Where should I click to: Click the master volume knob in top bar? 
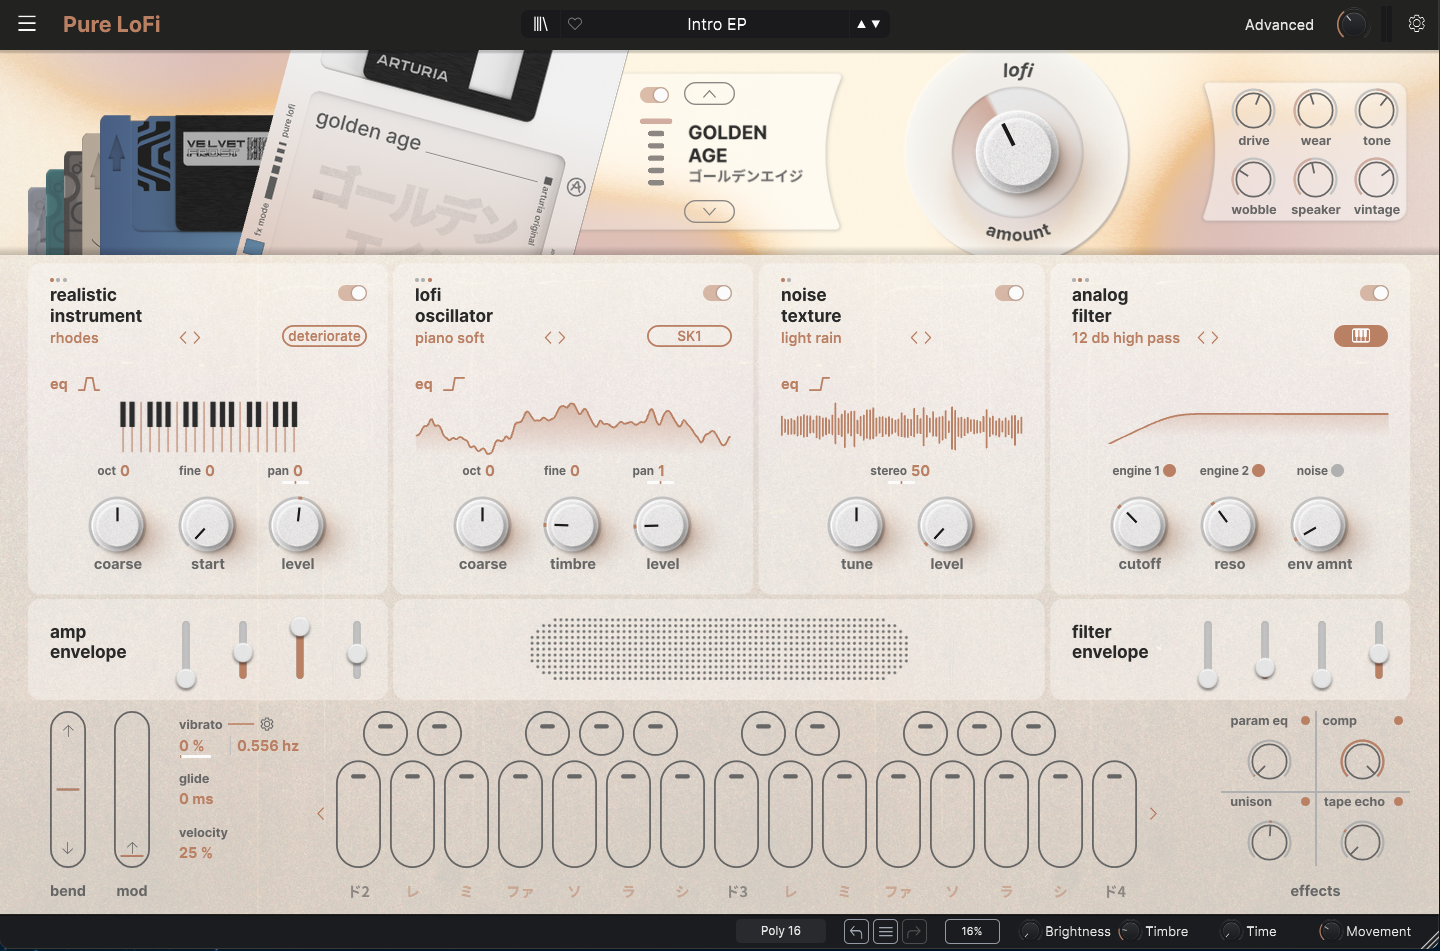pyautogui.click(x=1352, y=24)
